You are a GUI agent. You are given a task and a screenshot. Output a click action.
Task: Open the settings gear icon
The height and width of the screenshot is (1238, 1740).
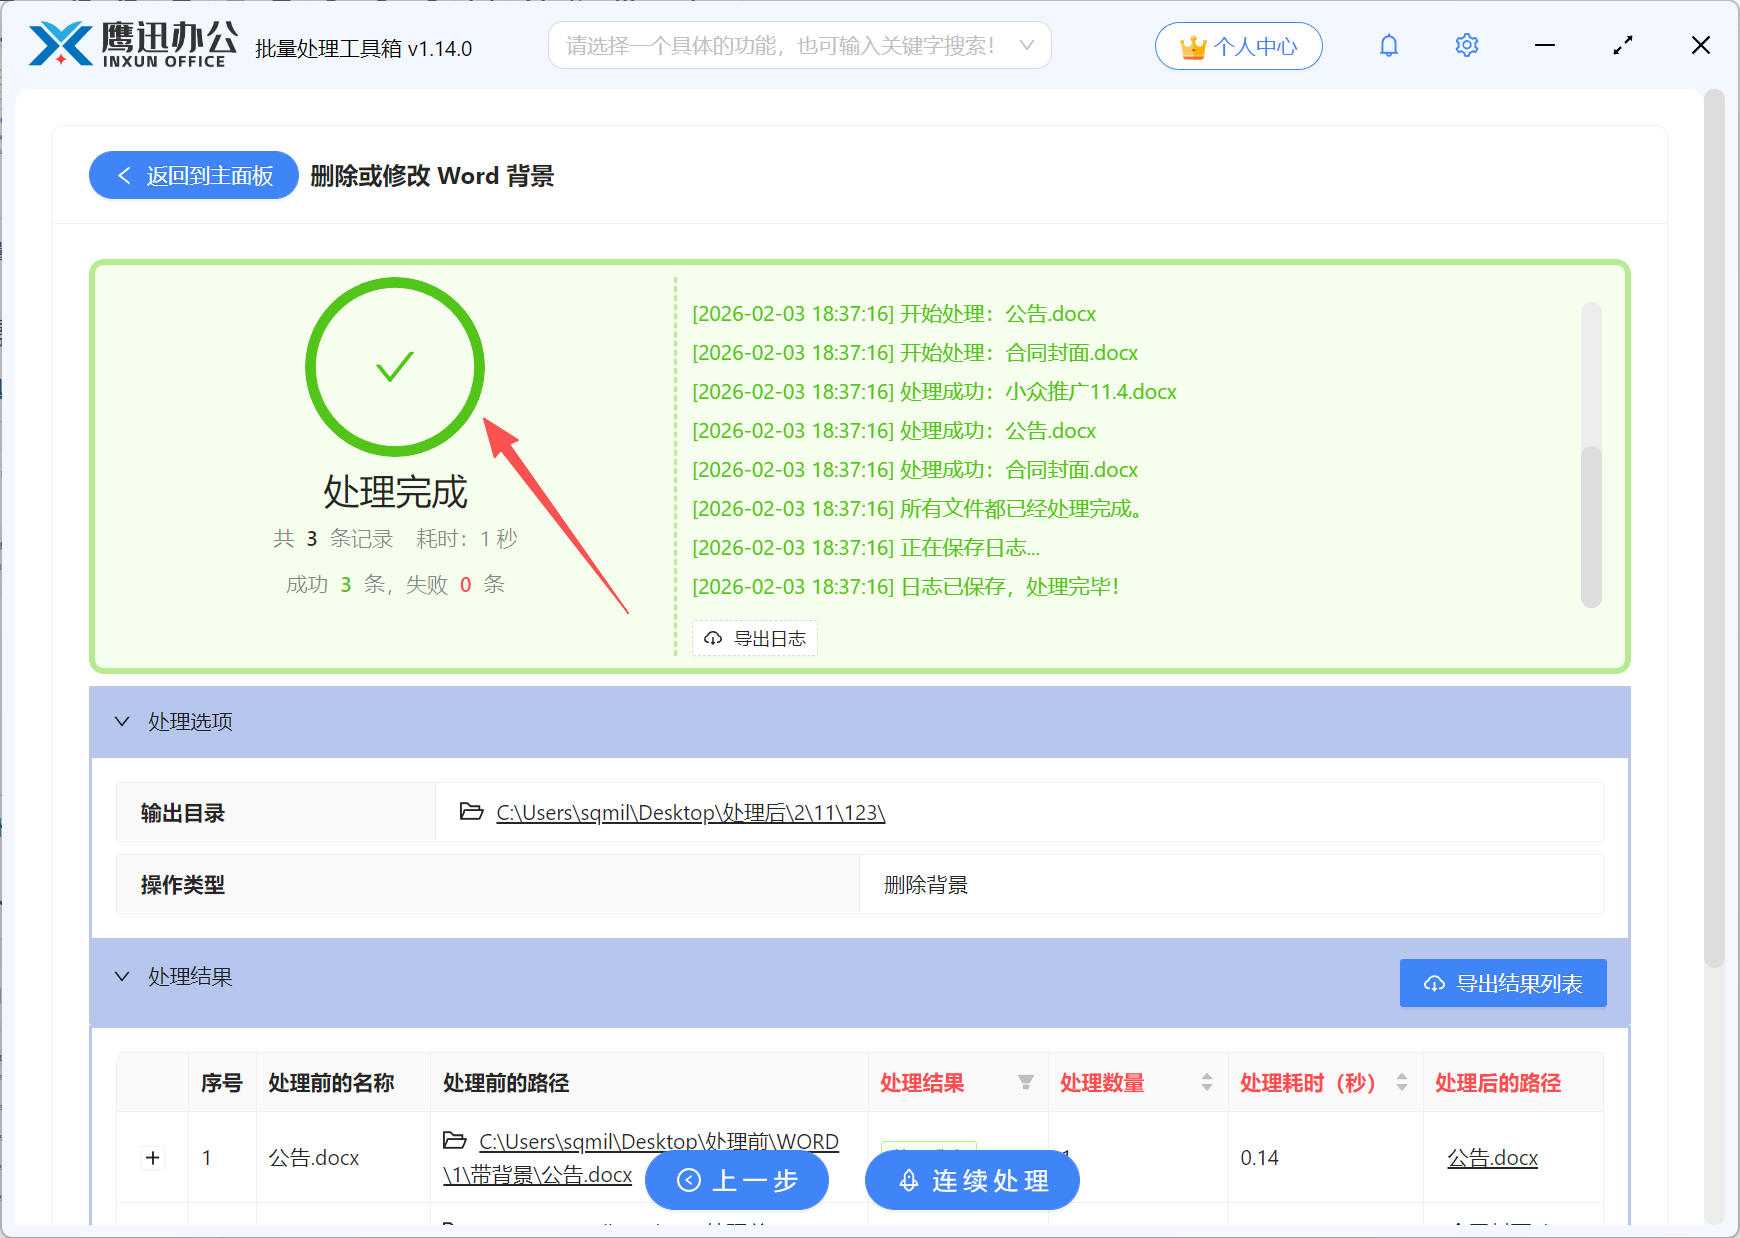[1466, 45]
